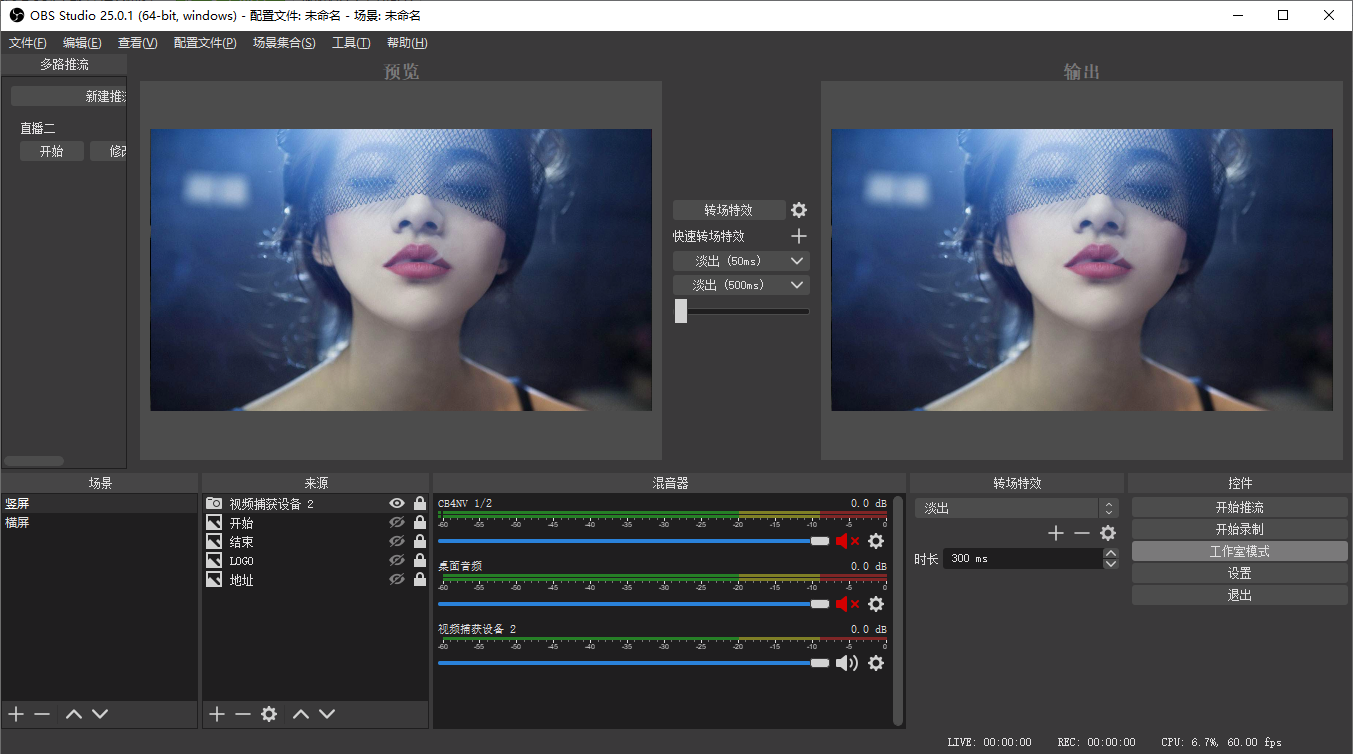Move selected scene down with arrow

(100, 714)
